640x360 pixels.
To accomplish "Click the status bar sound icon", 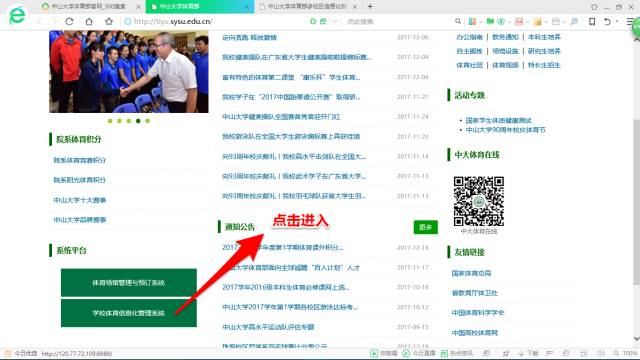I will click(x=601, y=353).
